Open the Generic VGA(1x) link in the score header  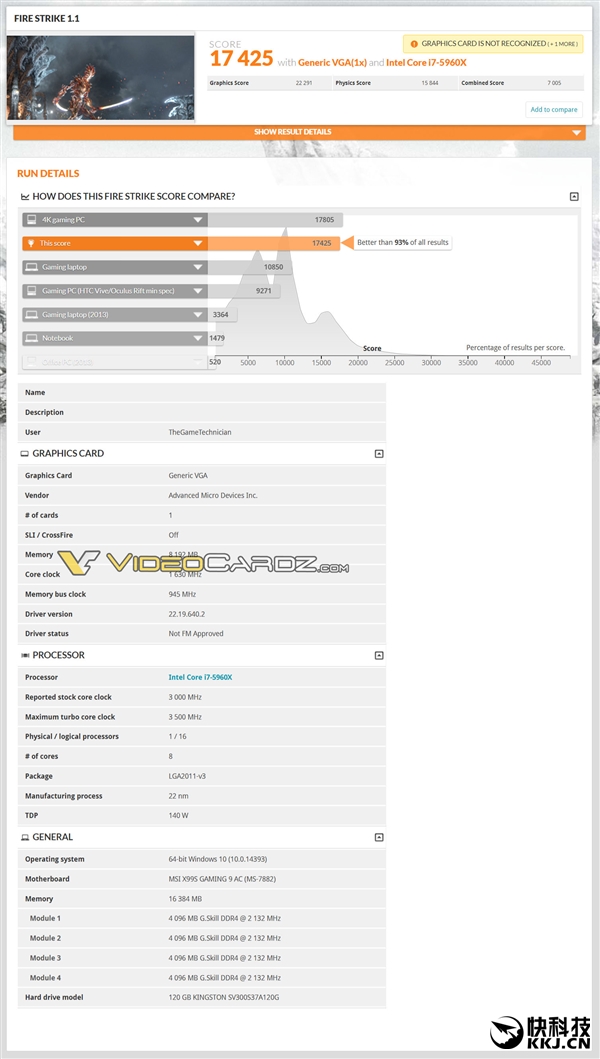coord(332,63)
